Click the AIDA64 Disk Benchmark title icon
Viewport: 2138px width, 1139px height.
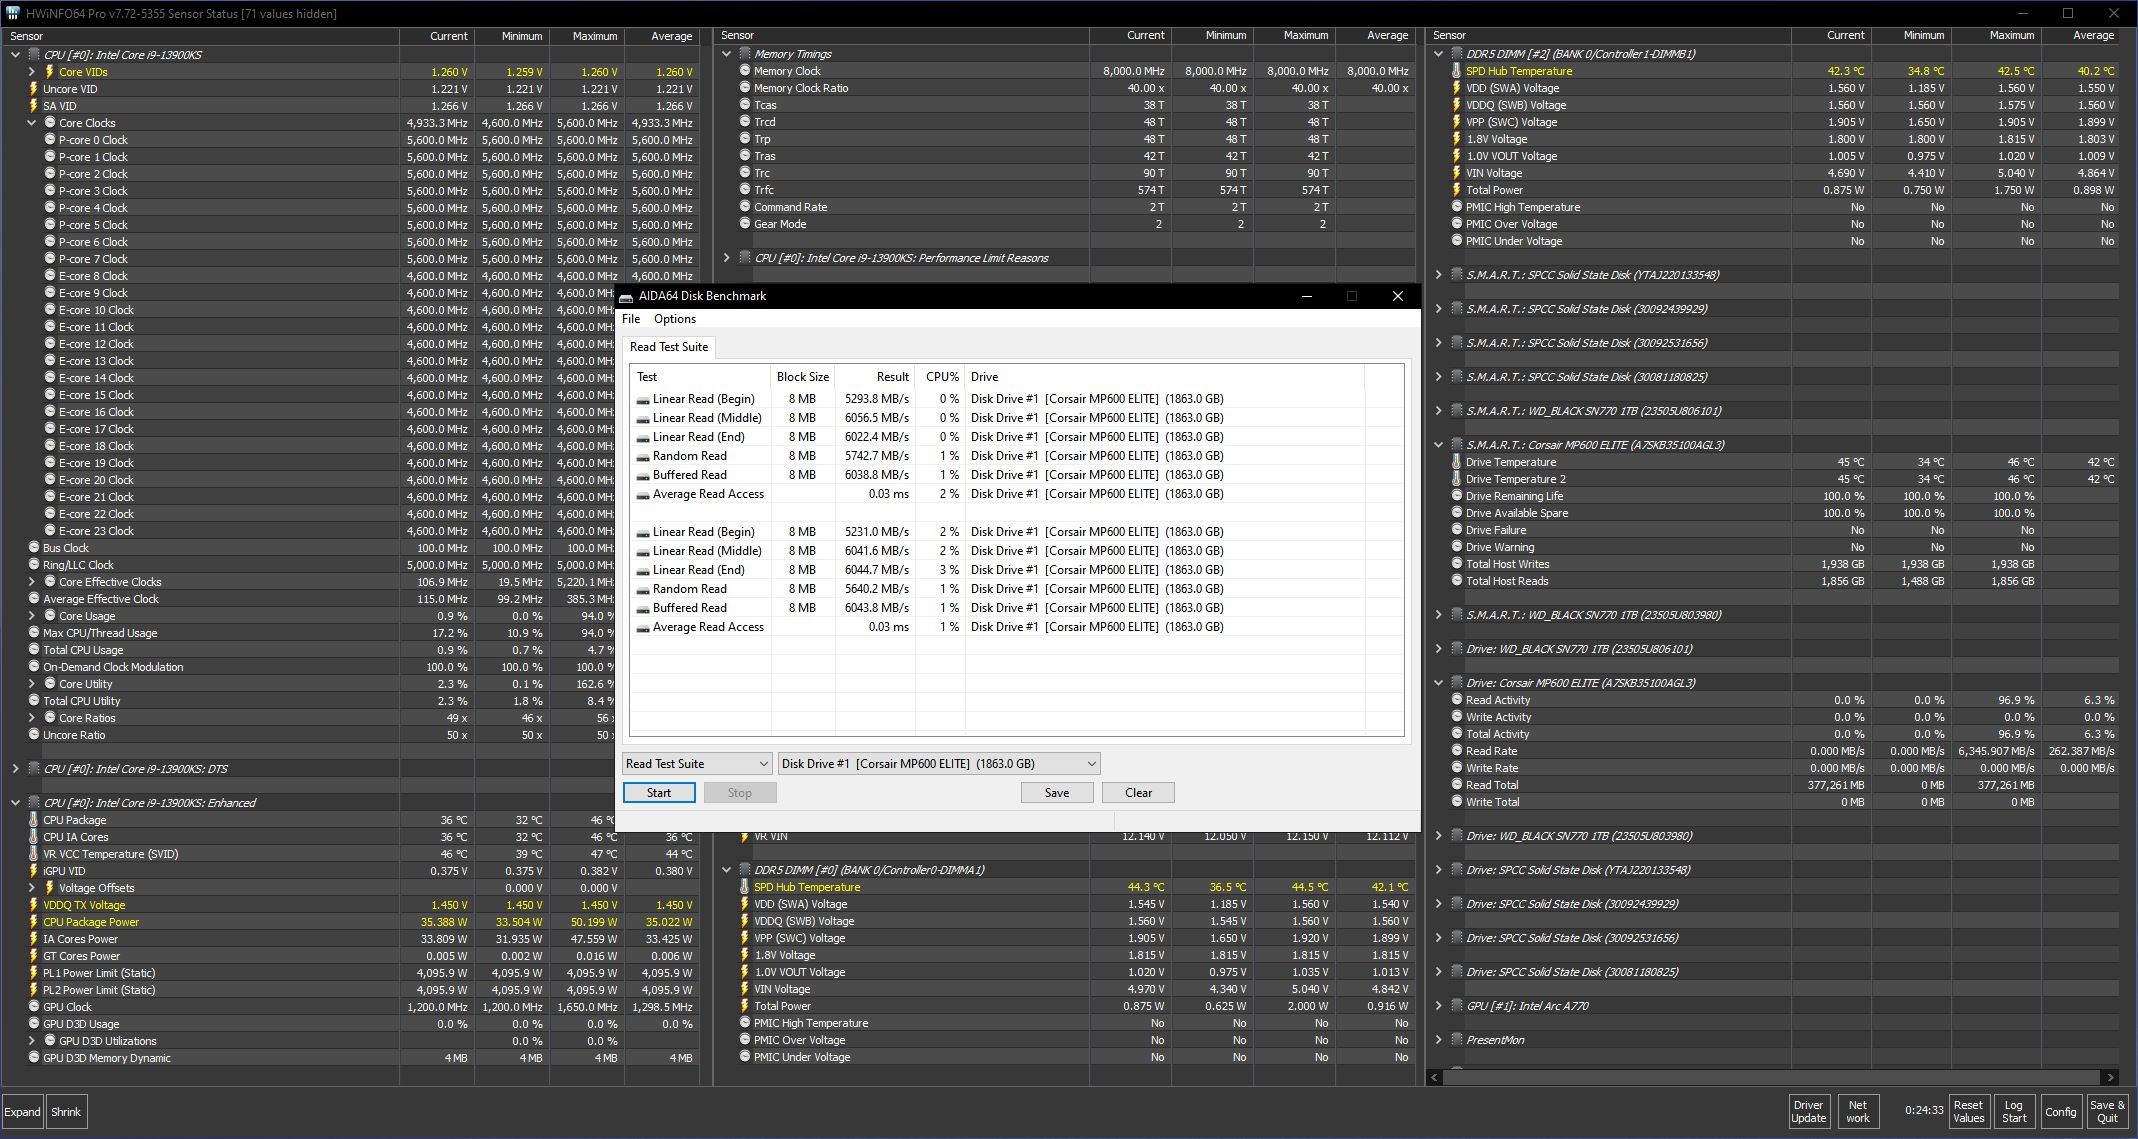coord(626,297)
